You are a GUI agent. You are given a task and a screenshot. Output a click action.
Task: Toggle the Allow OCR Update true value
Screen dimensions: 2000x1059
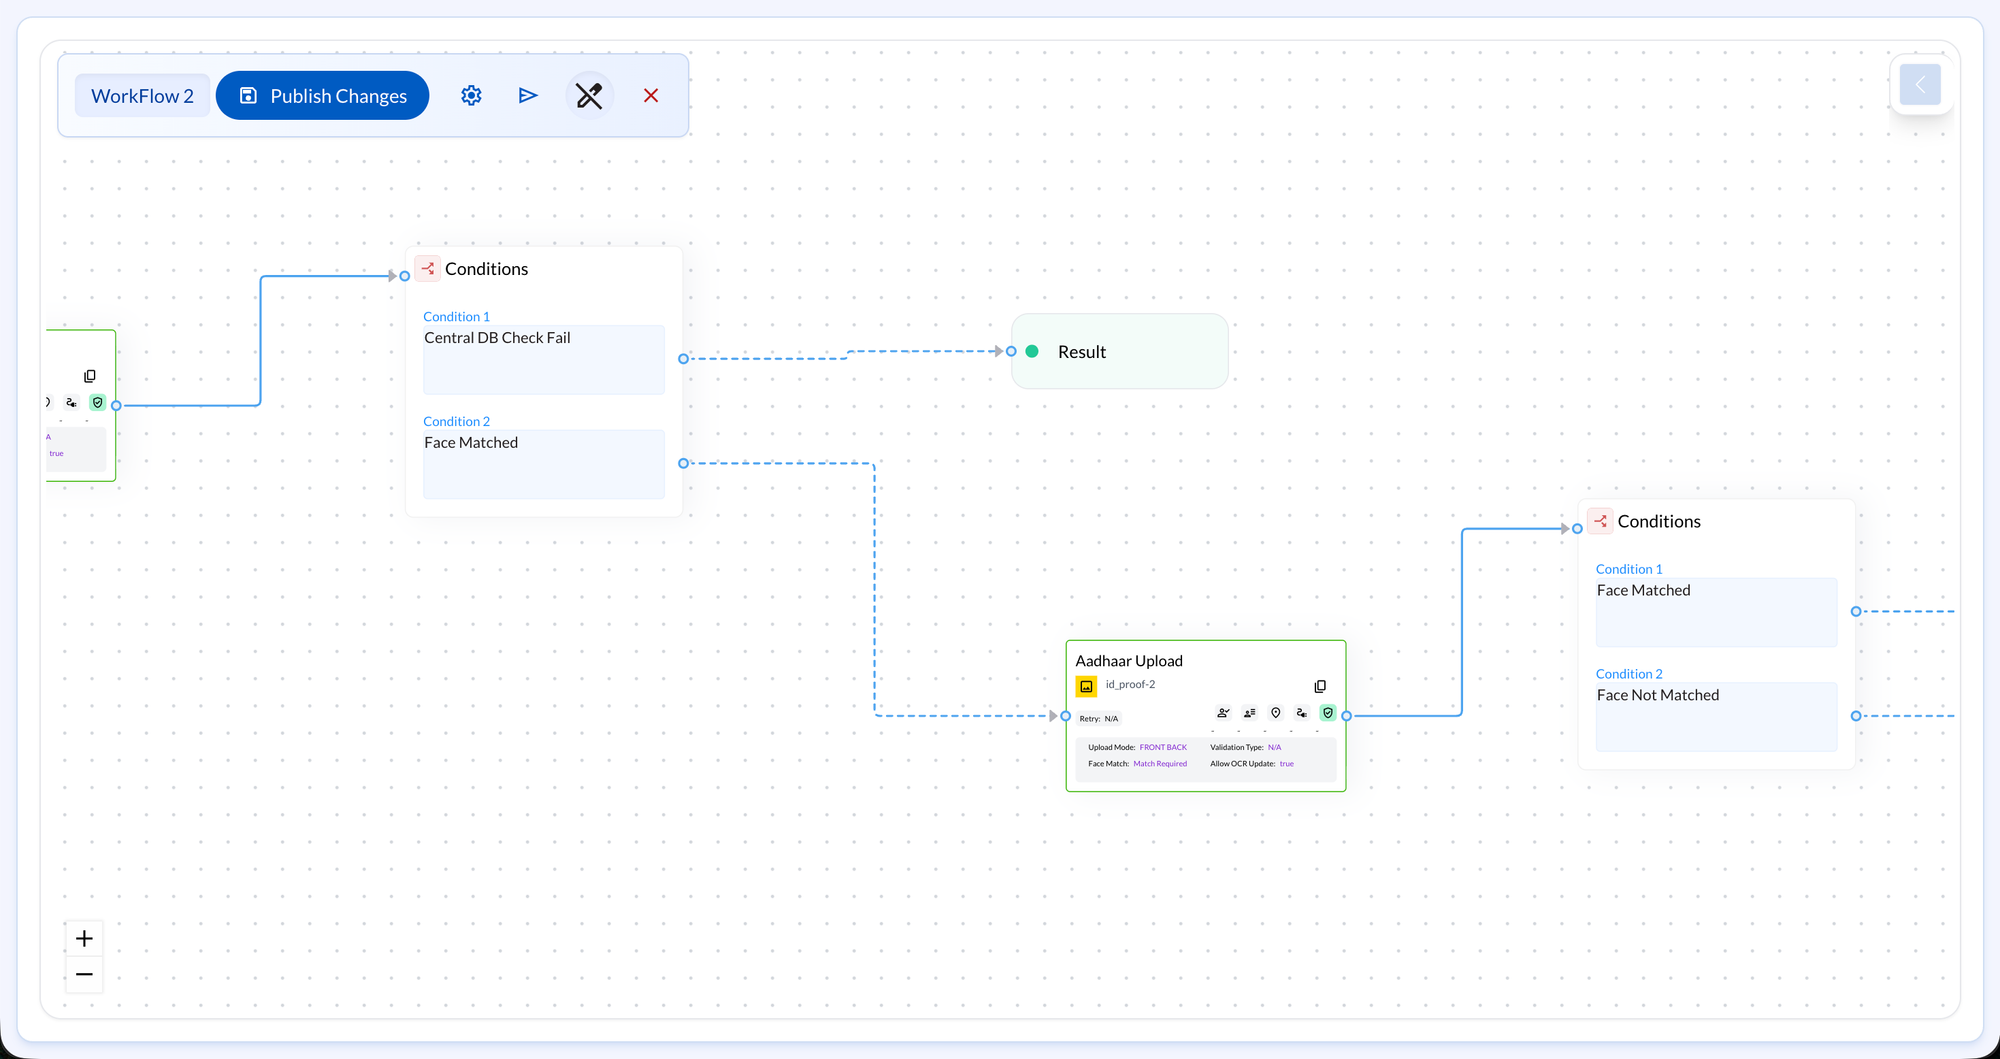click(x=1287, y=763)
